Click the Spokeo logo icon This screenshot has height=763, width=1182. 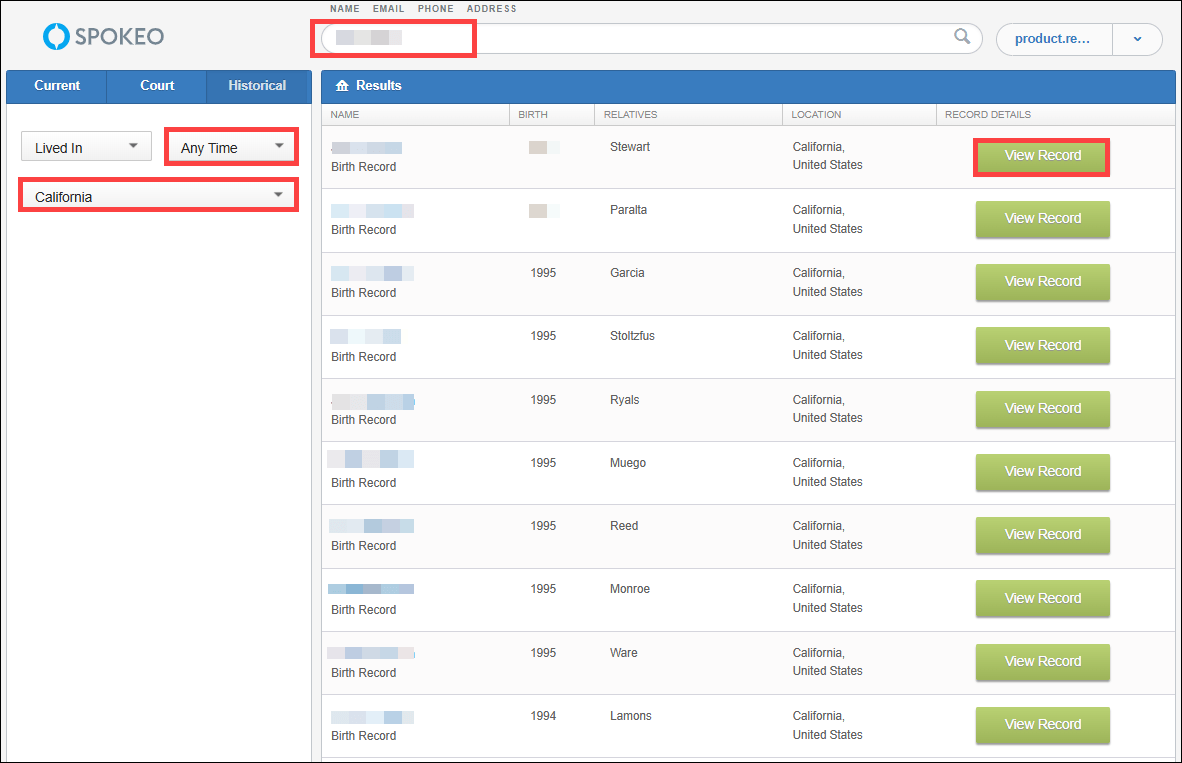[56, 37]
